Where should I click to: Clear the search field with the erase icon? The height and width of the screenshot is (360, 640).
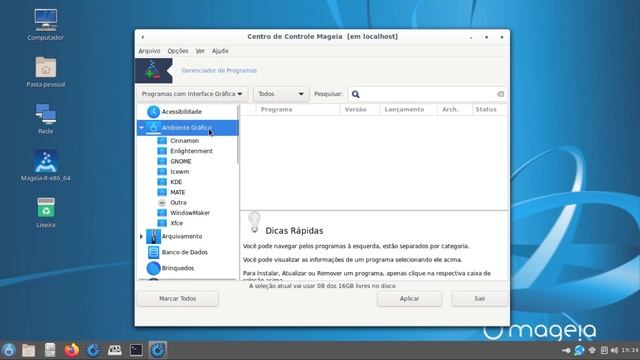(500, 94)
